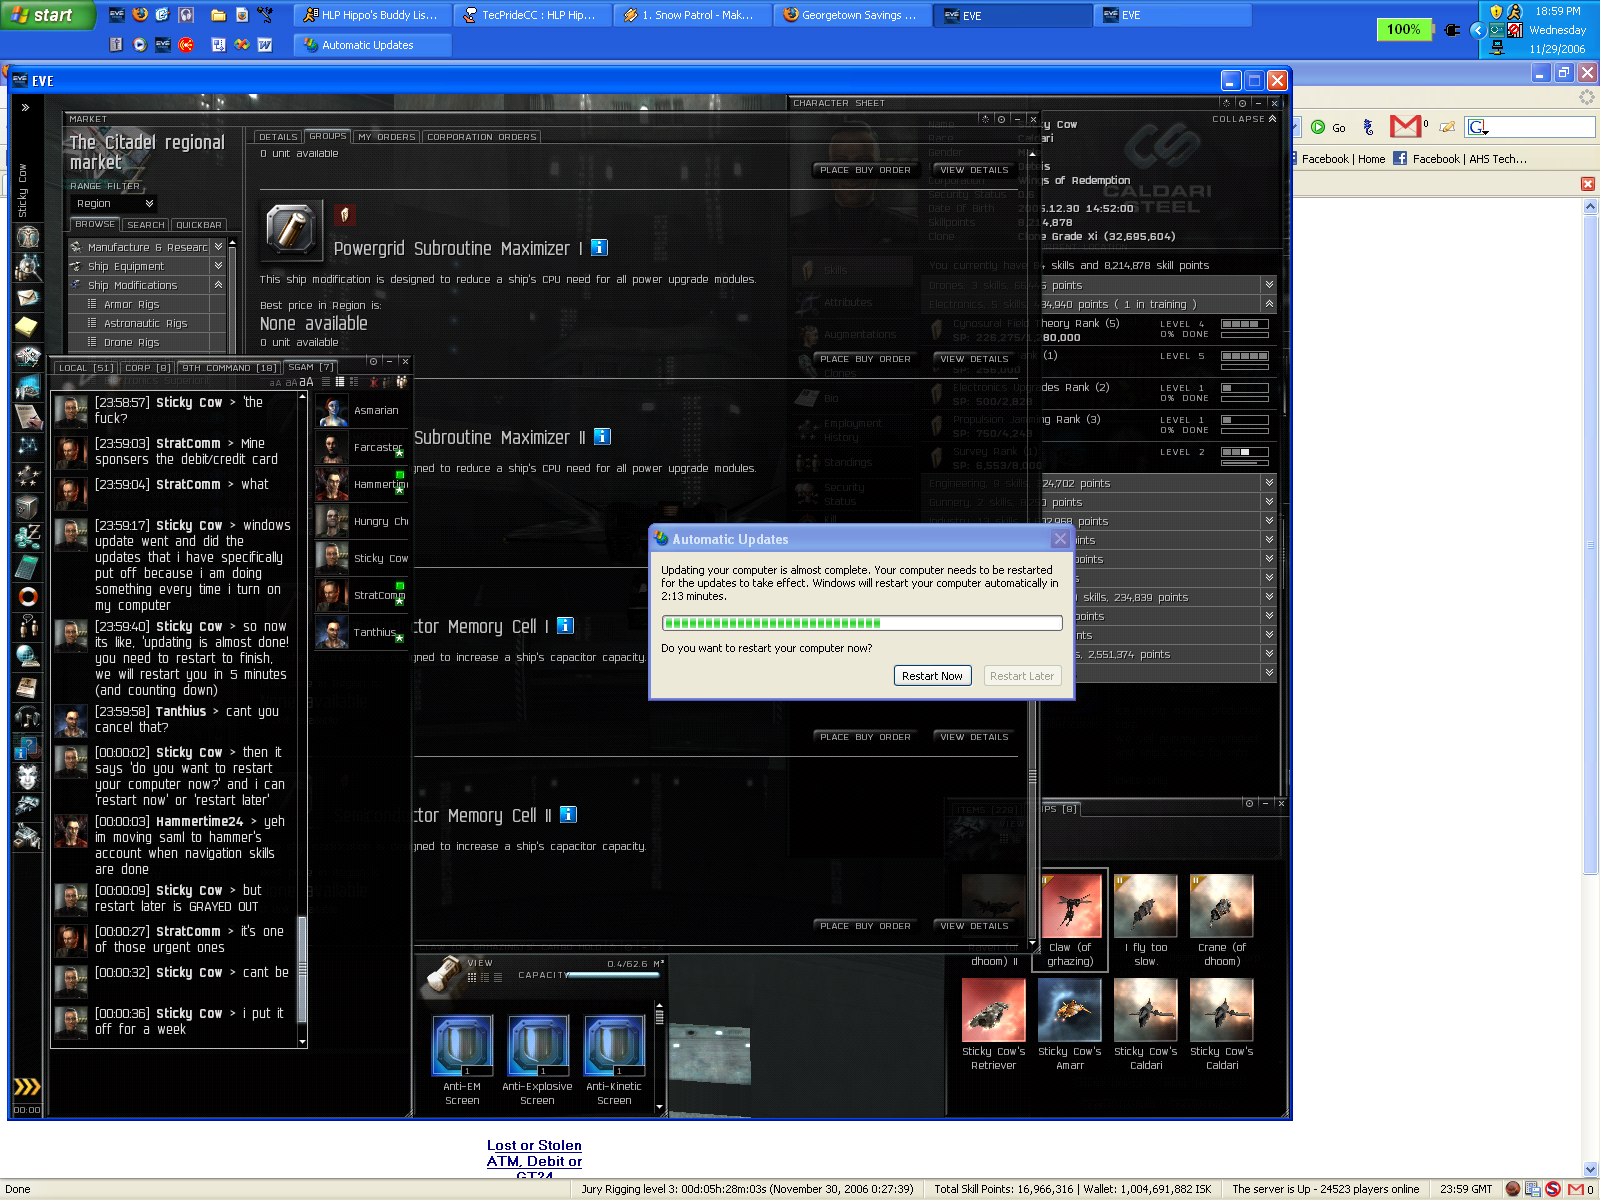Set chat font to the largest size

coord(306,382)
